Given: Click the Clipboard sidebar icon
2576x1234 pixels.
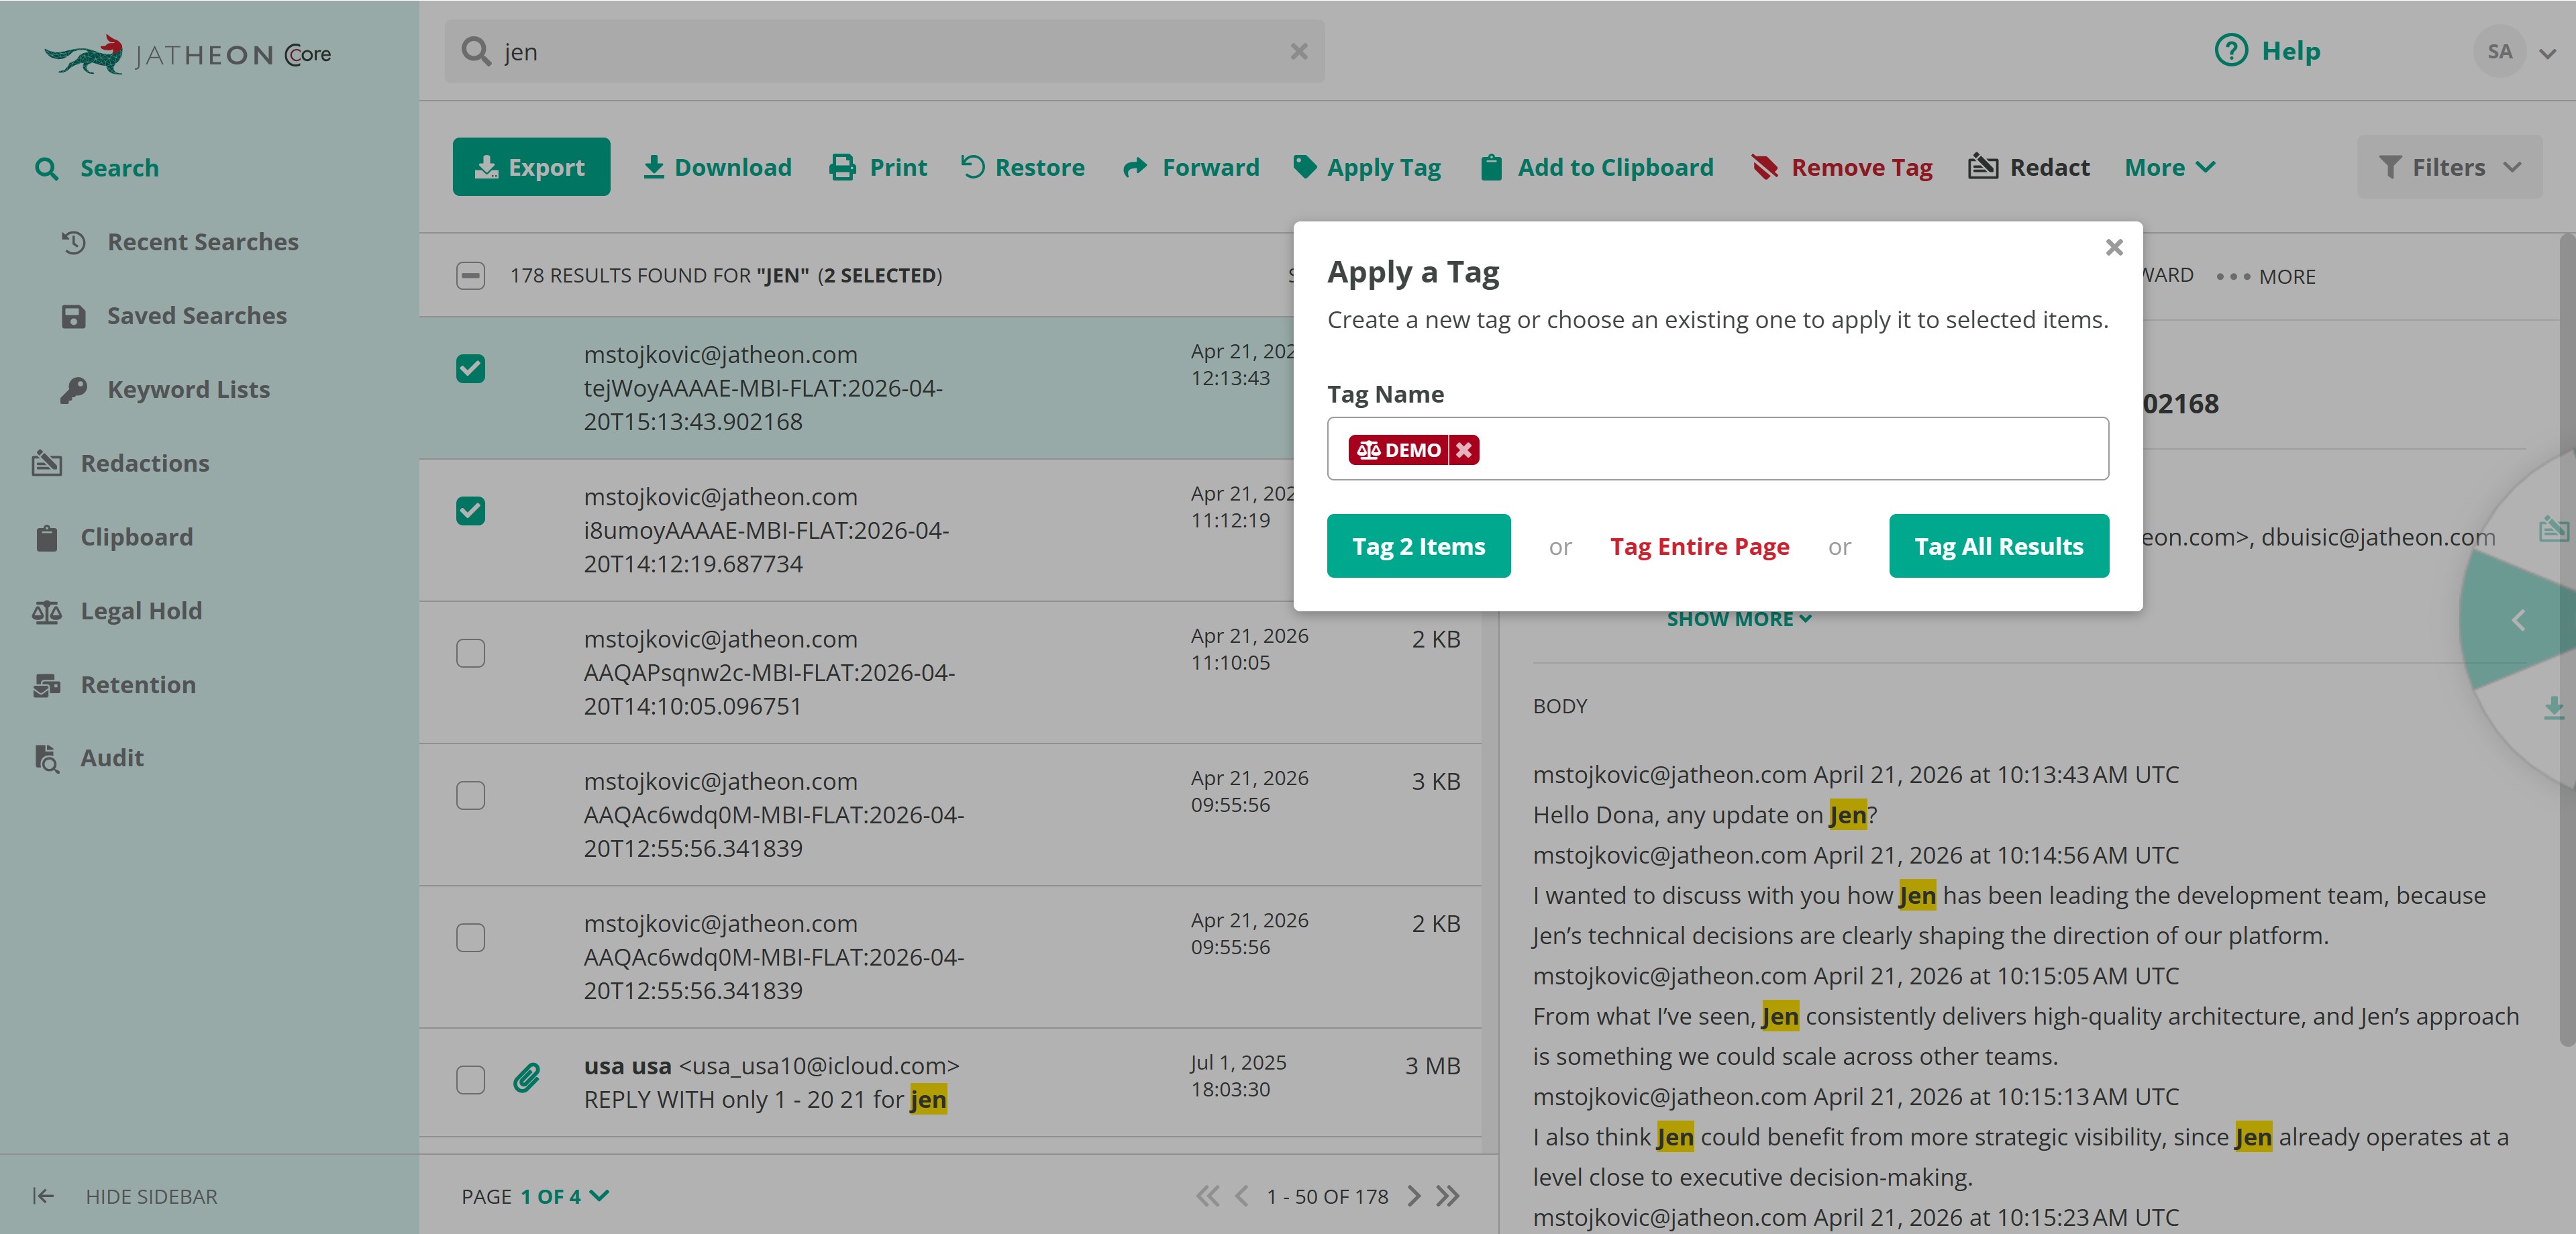Looking at the screenshot, I should click(47, 538).
